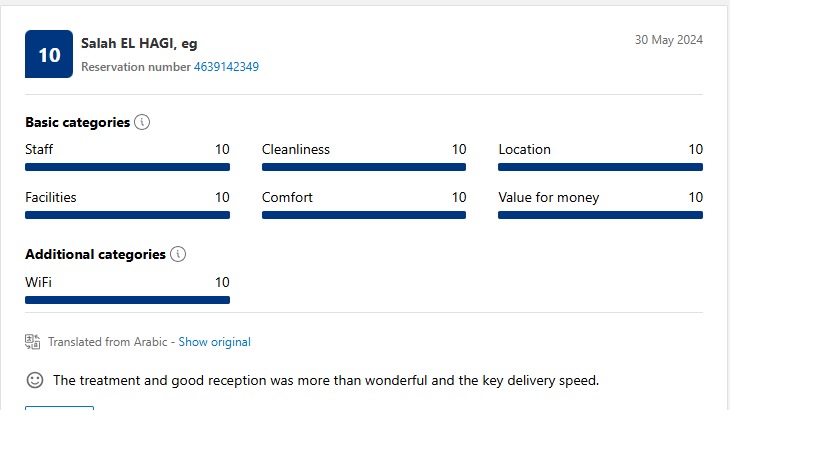
Task: Click the Value for money rating bar
Action: click(601, 215)
